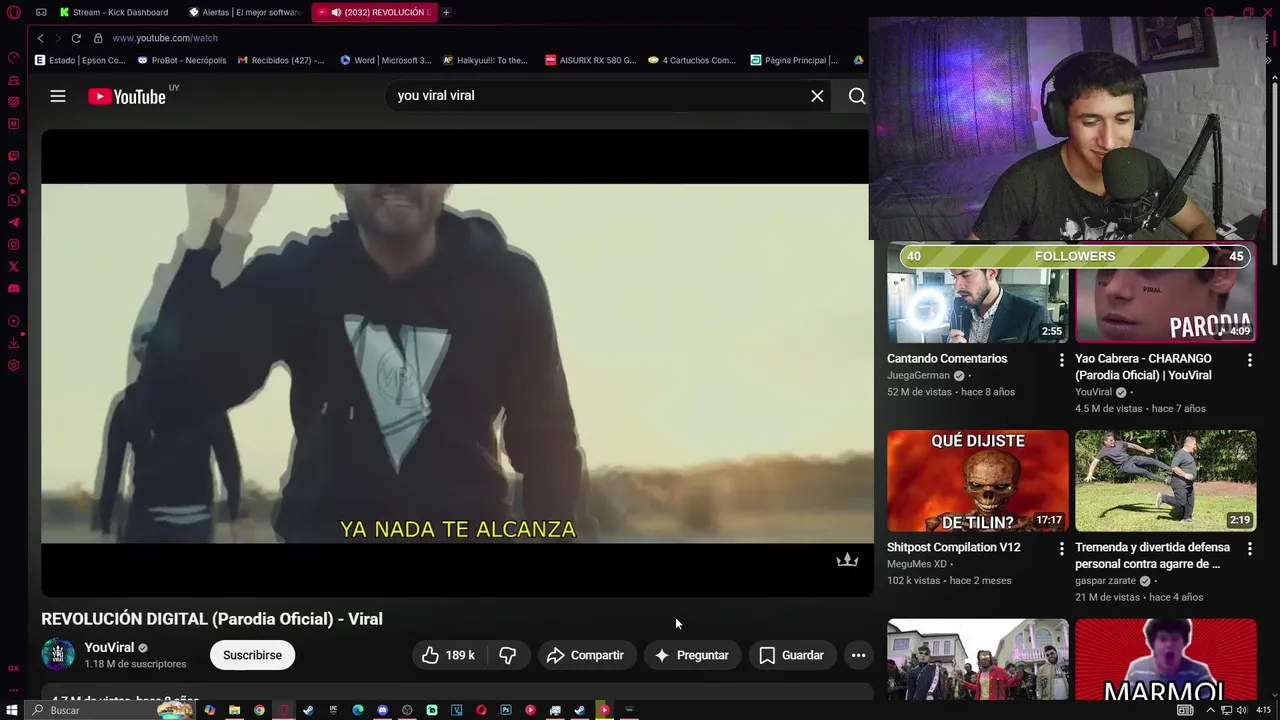Open Shitpost Compilation V12 thumbnail
Viewport: 1280px width, 720px height.
977,481
